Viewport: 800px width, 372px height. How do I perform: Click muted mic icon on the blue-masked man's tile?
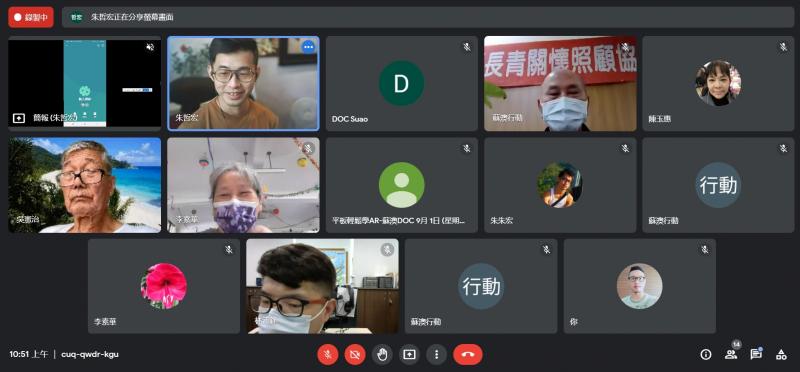pyautogui.click(x=387, y=250)
